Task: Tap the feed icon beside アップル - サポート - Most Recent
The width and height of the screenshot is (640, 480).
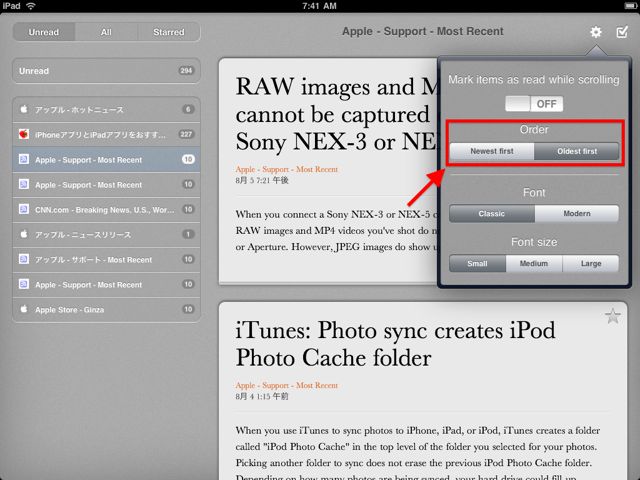Action: (x=24, y=259)
